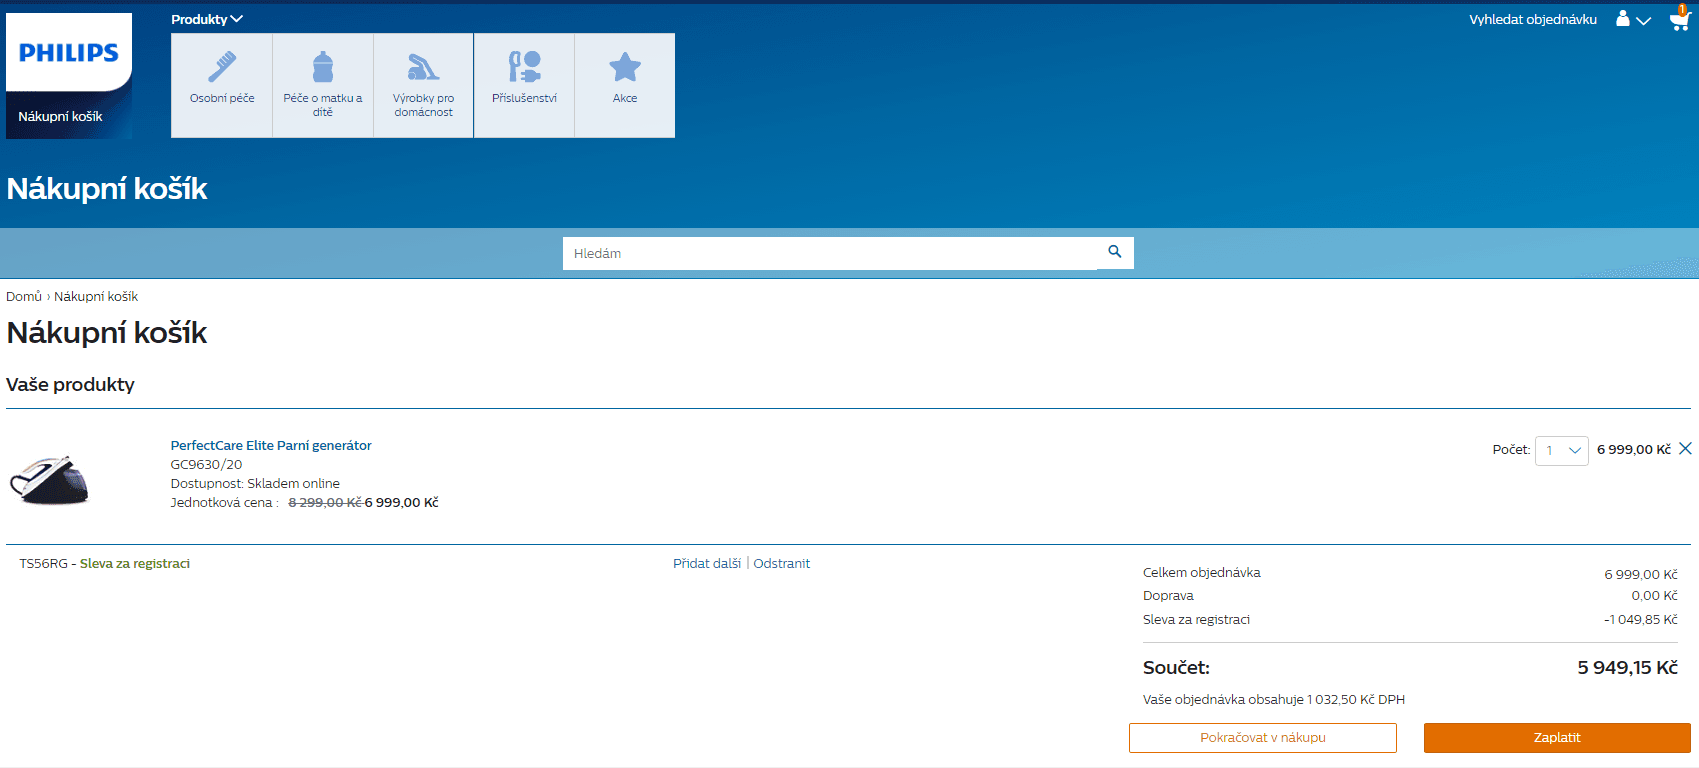Click Přidat další voucher link

point(707,563)
